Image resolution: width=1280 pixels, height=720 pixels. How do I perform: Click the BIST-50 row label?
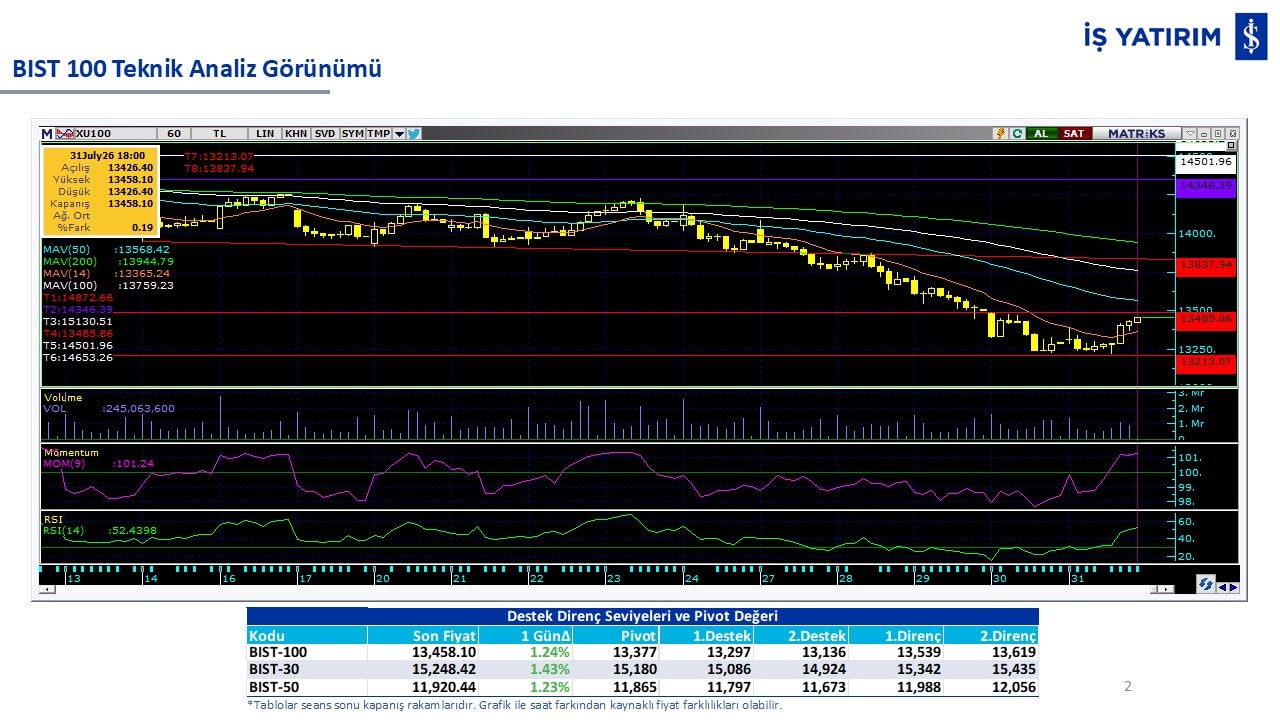275,688
